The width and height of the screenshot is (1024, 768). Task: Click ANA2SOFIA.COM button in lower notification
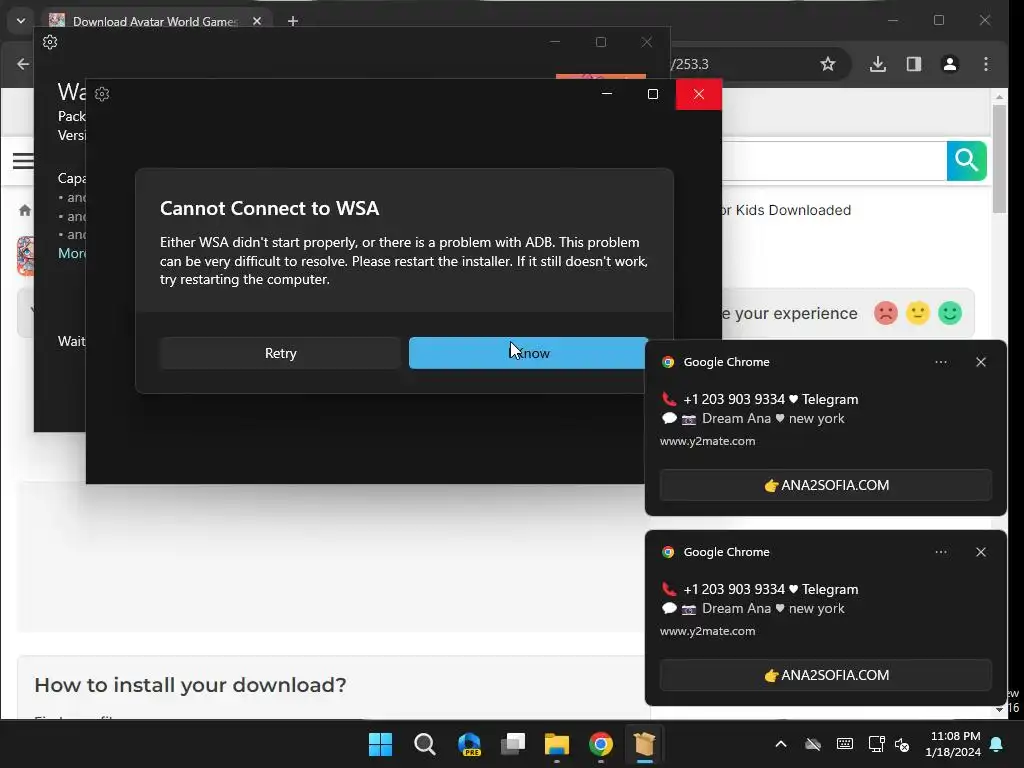[825, 675]
